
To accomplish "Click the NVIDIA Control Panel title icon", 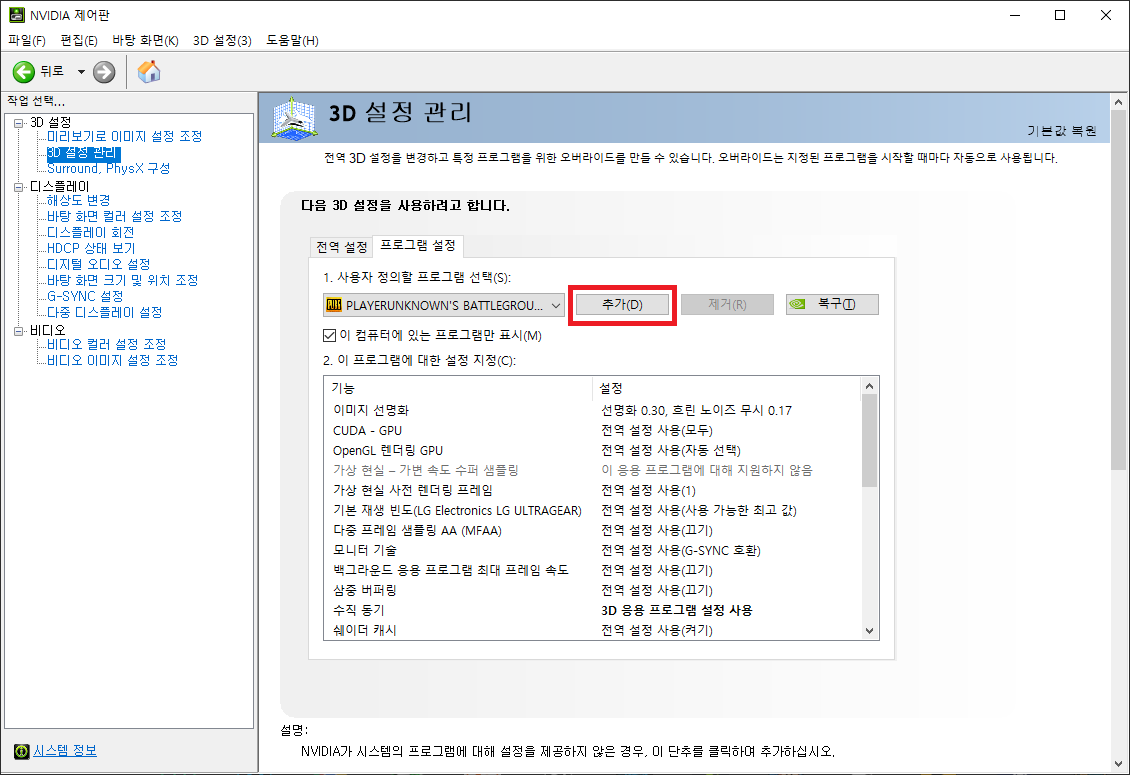I will [16, 15].
